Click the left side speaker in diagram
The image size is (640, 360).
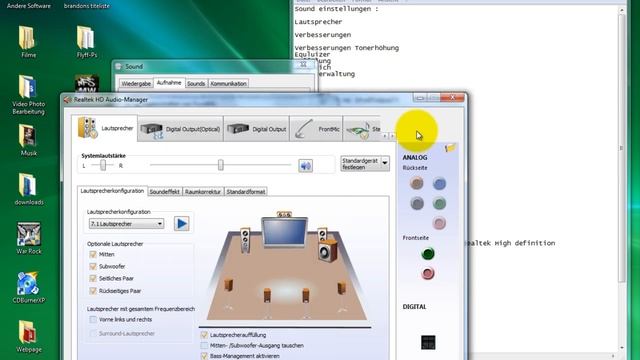point(229,284)
